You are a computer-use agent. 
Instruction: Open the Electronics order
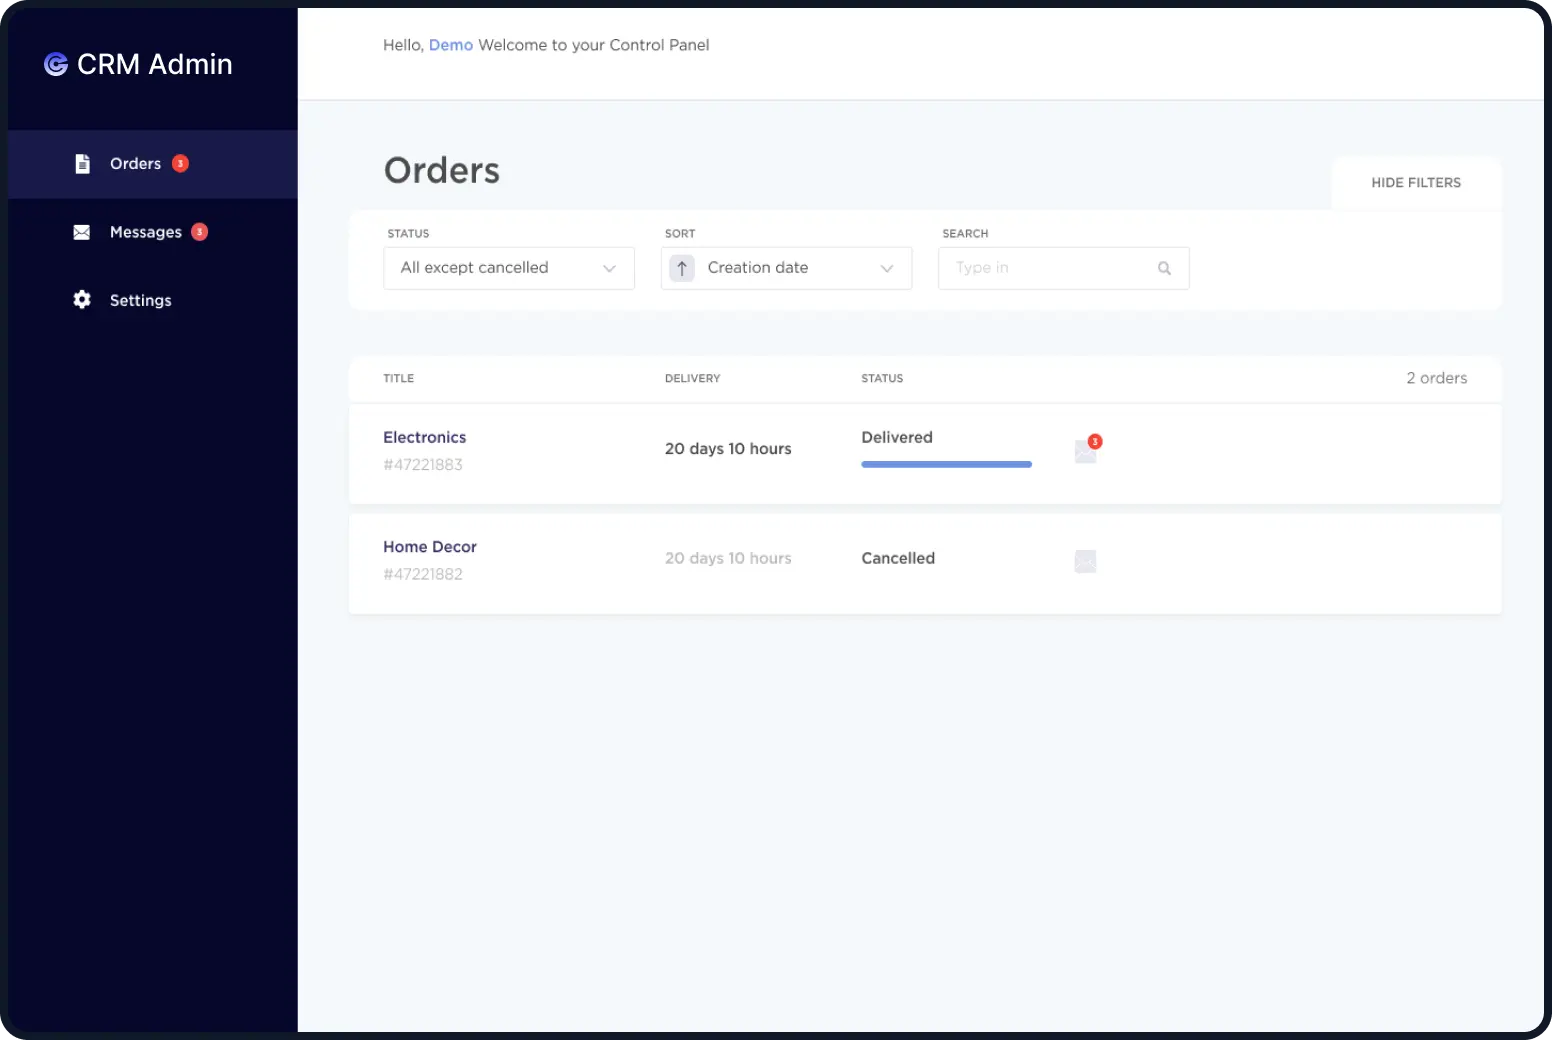pyautogui.click(x=424, y=437)
